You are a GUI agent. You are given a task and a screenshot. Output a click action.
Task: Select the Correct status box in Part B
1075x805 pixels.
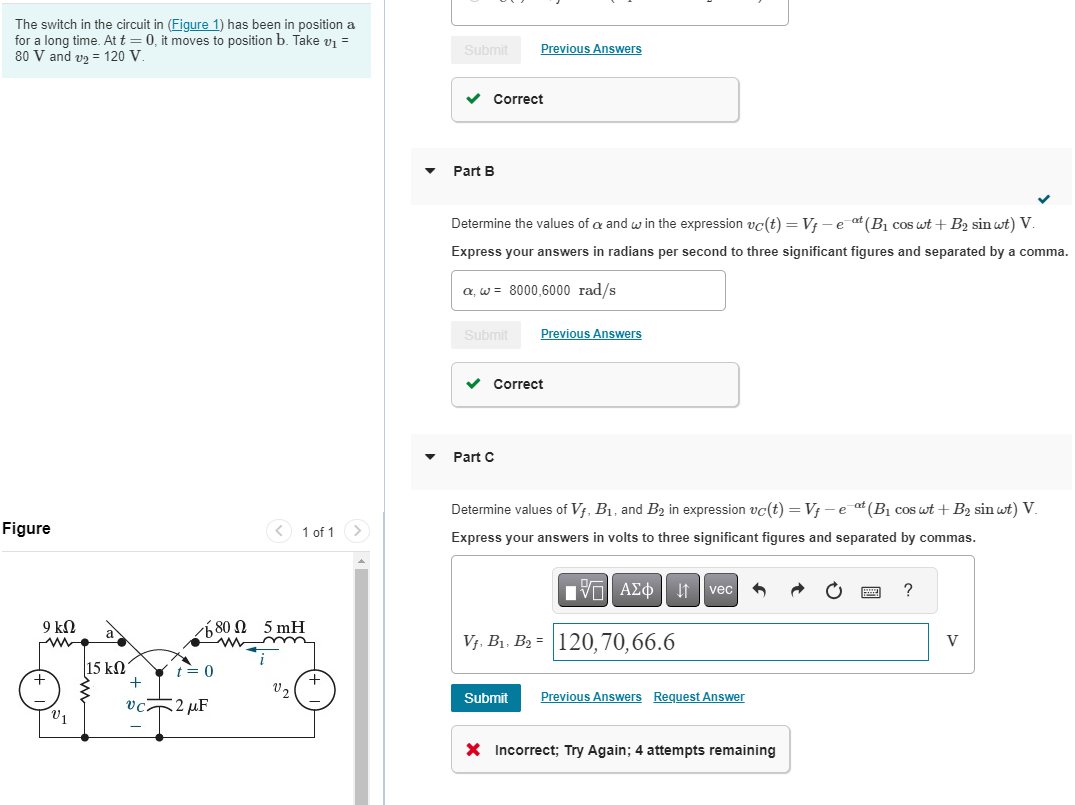(x=594, y=384)
